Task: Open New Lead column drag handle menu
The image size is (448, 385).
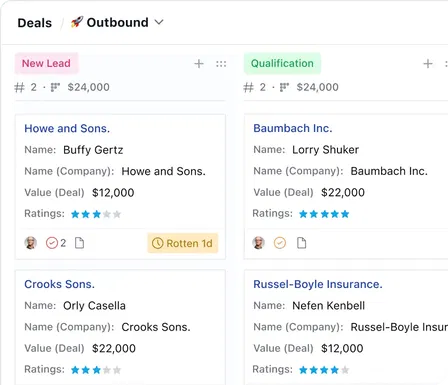Action: coord(221,64)
